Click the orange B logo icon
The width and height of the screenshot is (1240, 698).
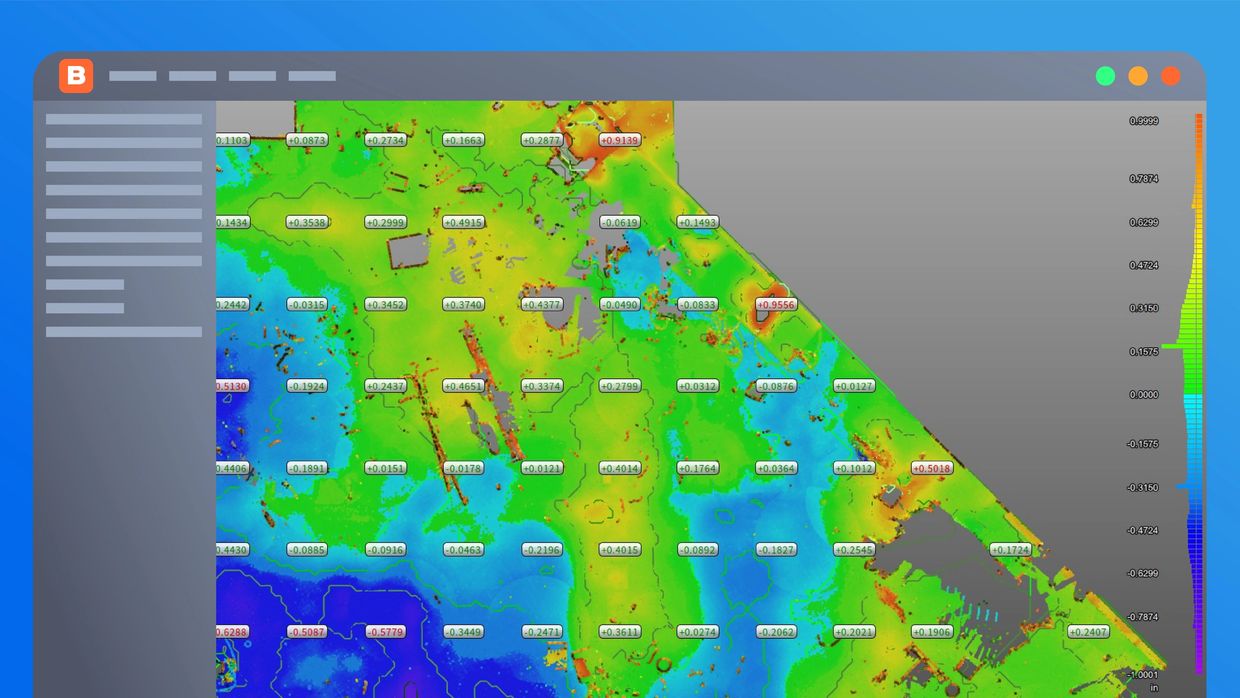(x=76, y=76)
